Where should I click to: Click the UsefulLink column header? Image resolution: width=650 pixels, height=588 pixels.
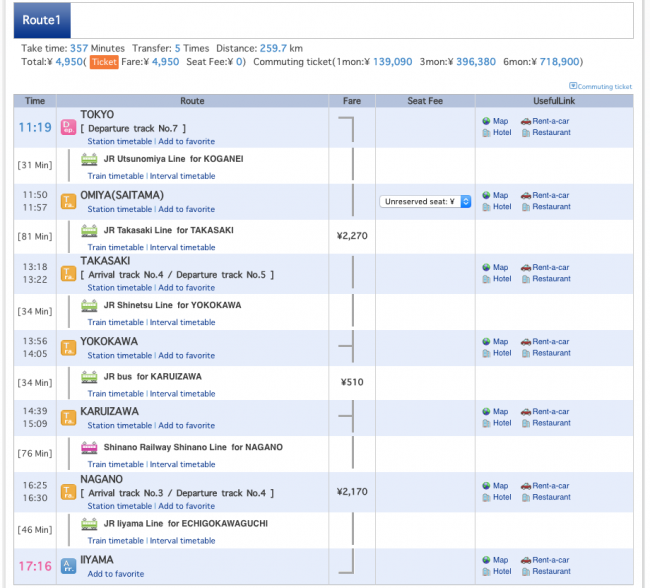tap(554, 101)
